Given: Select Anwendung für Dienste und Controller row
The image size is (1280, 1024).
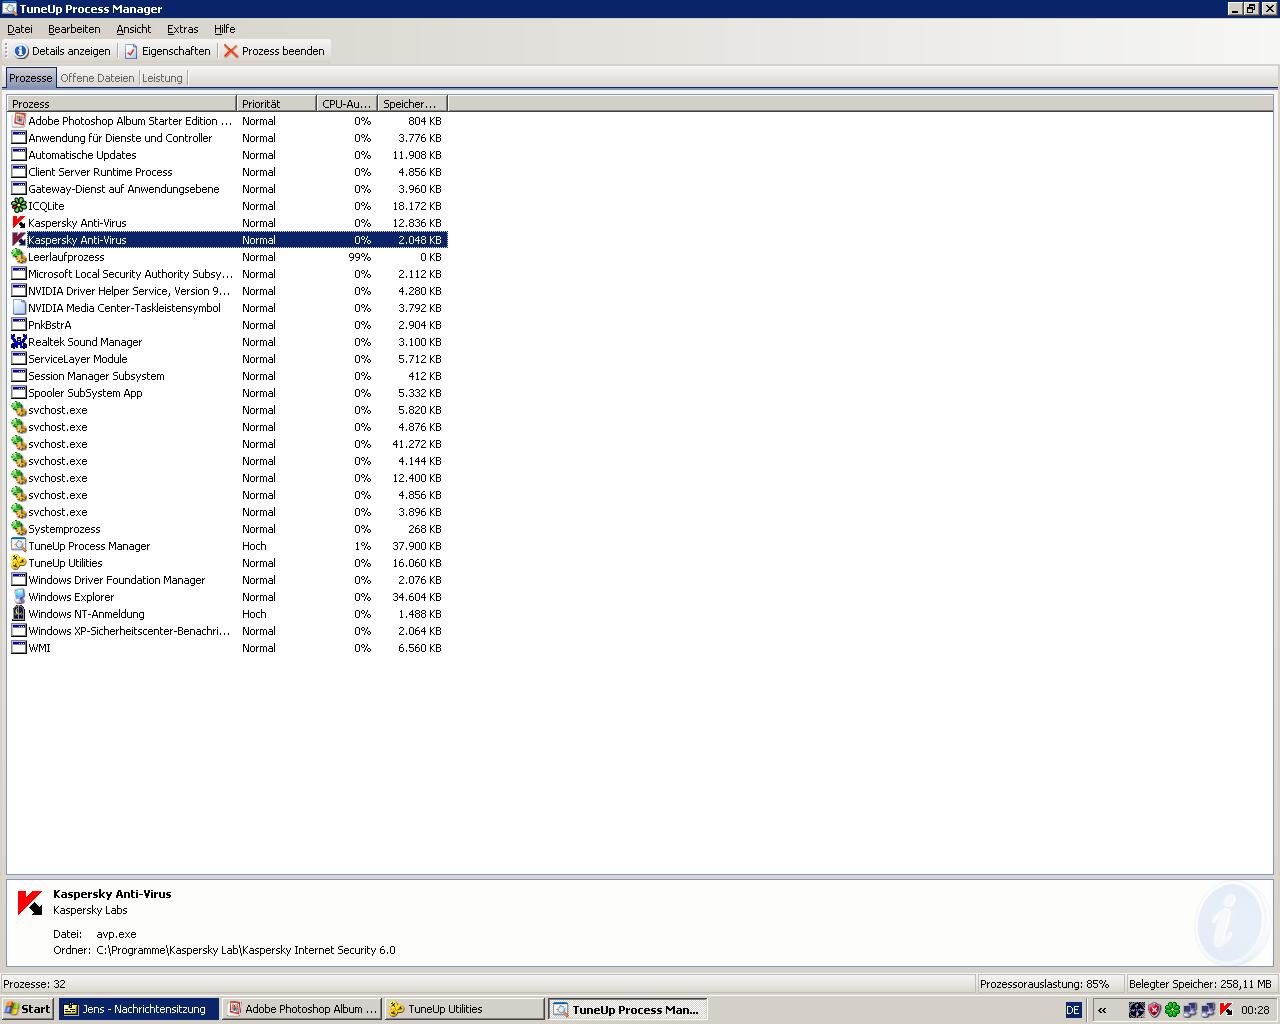Looking at the screenshot, I should (x=228, y=138).
